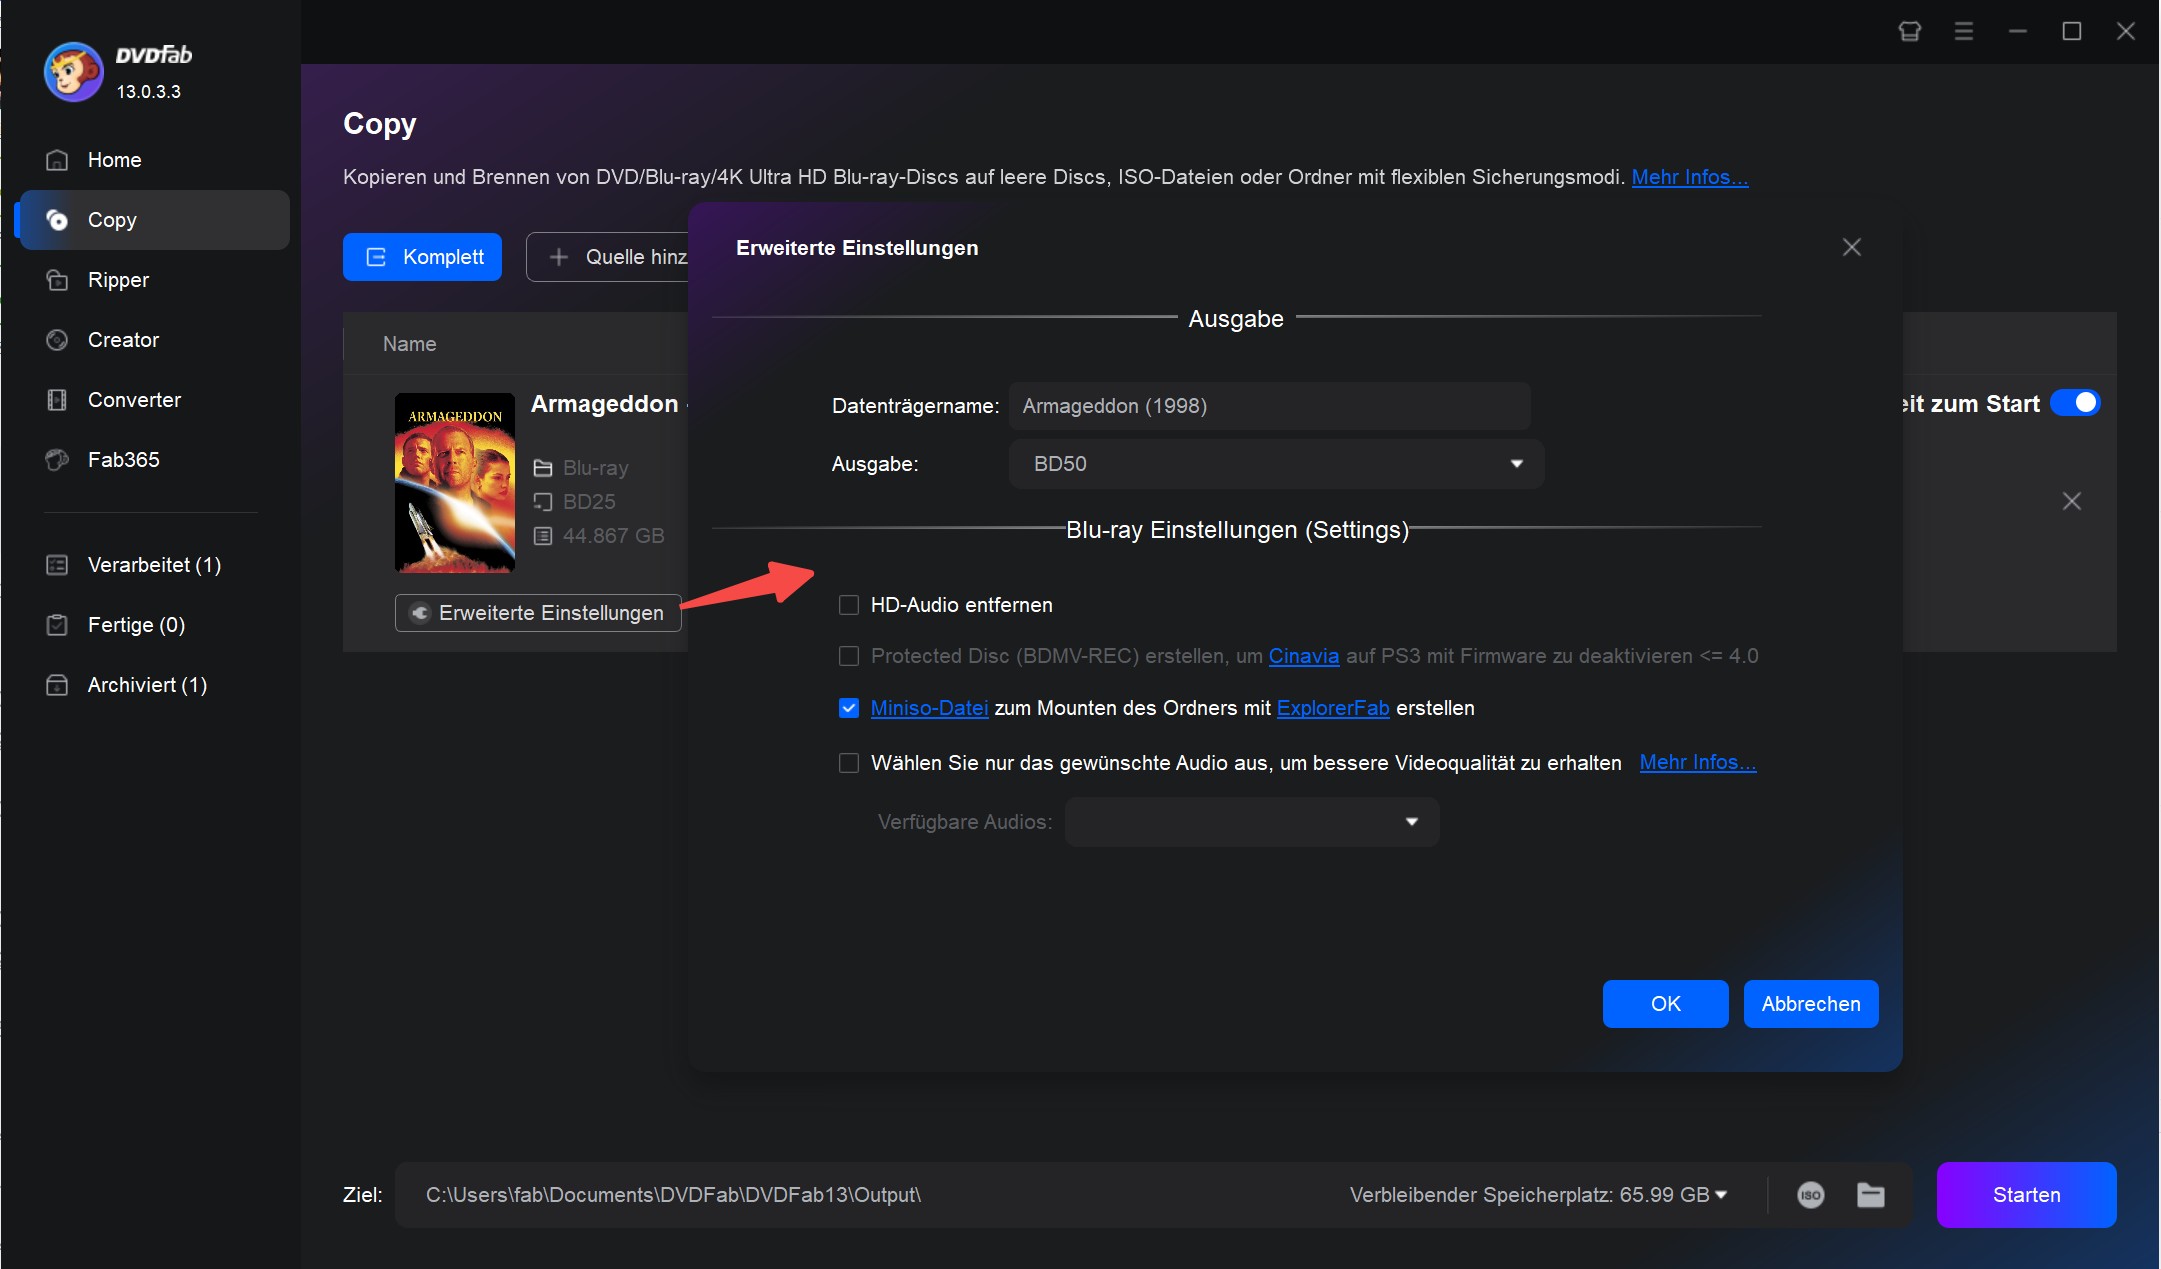Close the Erweiterte Einstellungen dialog

(1852, 247)
